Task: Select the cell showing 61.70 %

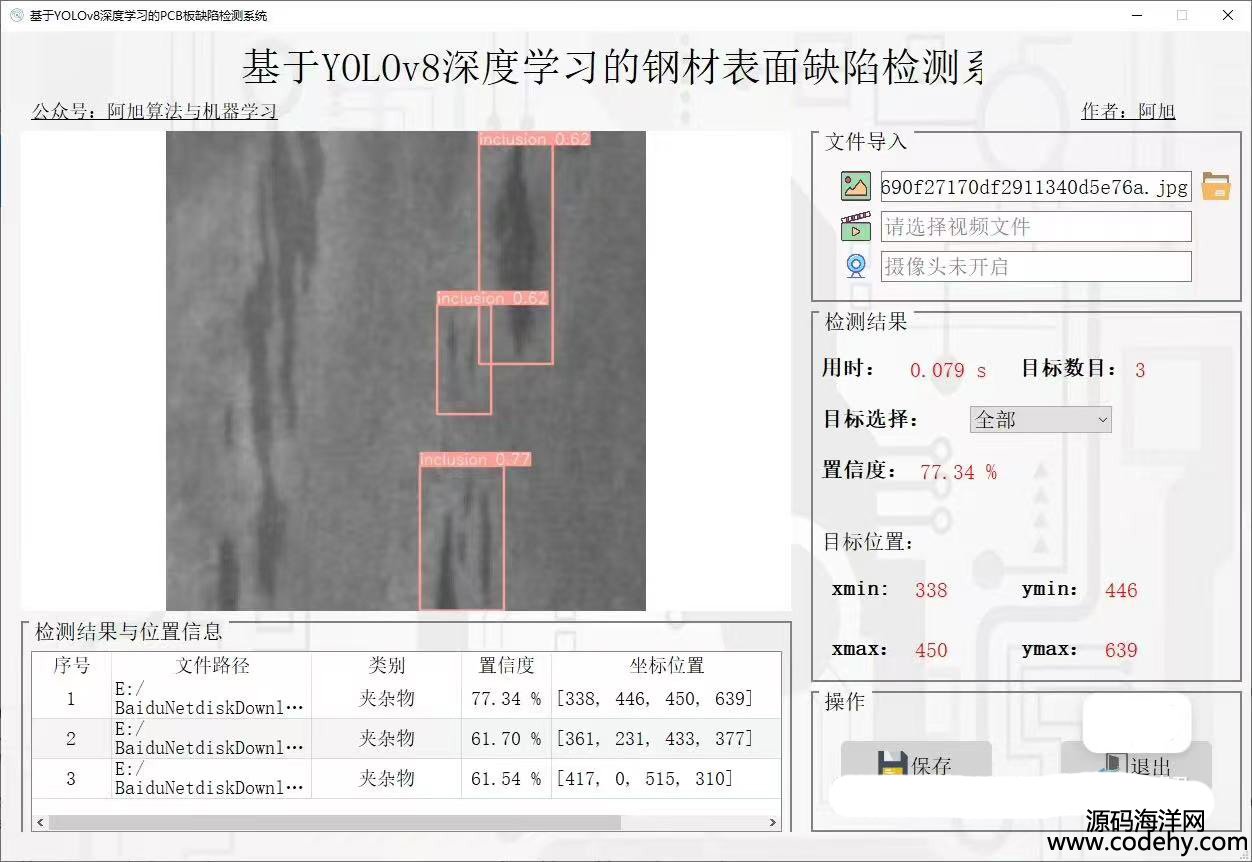Action: [507, 738]
